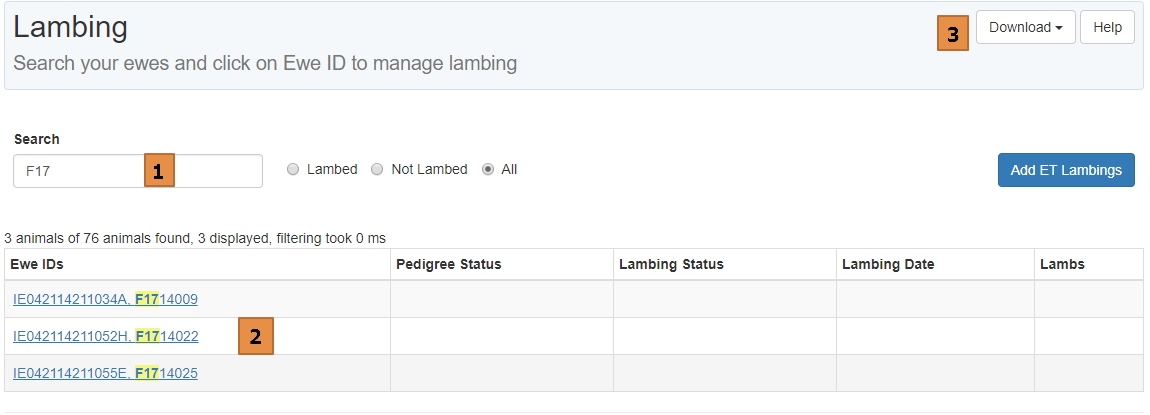The height and width of the screenshot is (415, 1150).
Task: Click the Help button
Action: coord(1107,28)
